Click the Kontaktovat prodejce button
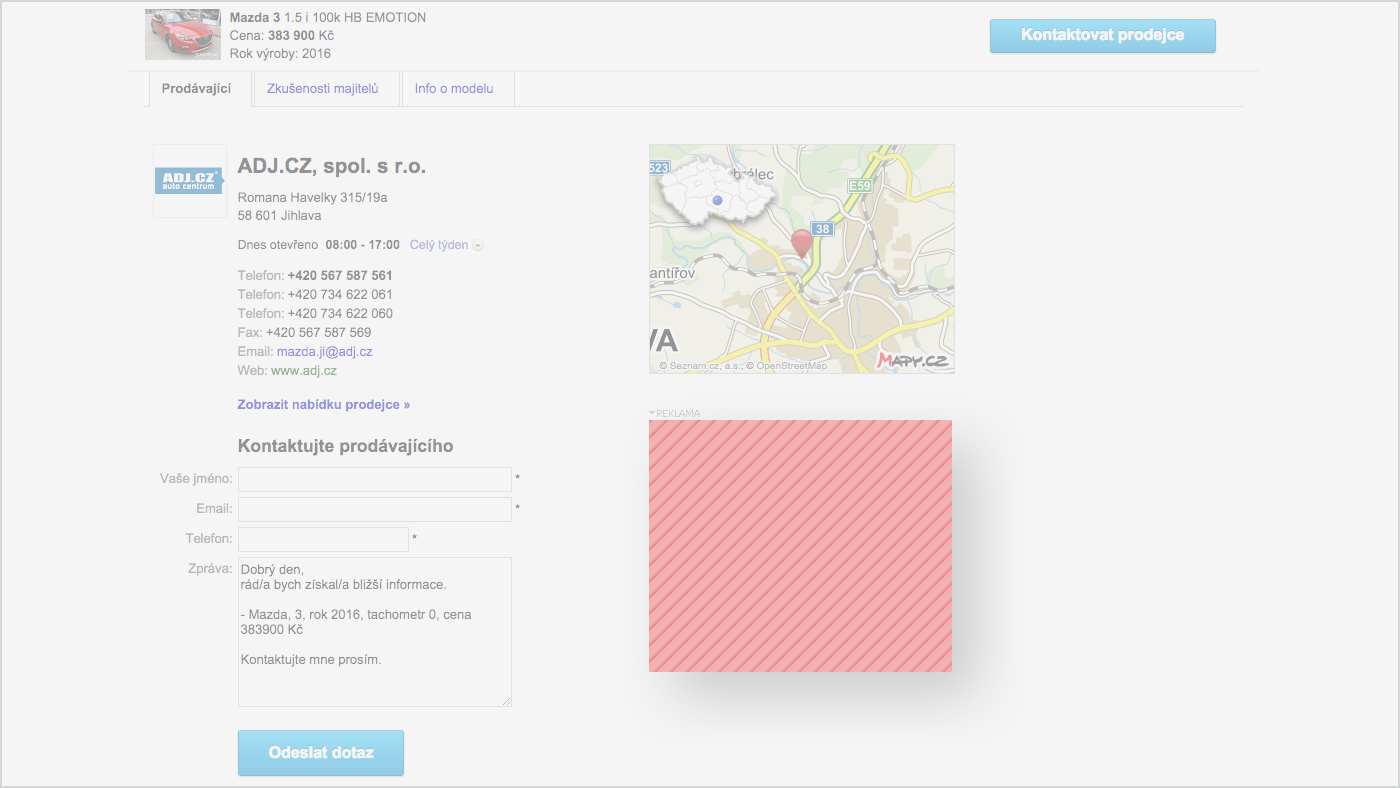Image resolution: width=1400 pixels, height=788 pixels. tap(1102, 35)
